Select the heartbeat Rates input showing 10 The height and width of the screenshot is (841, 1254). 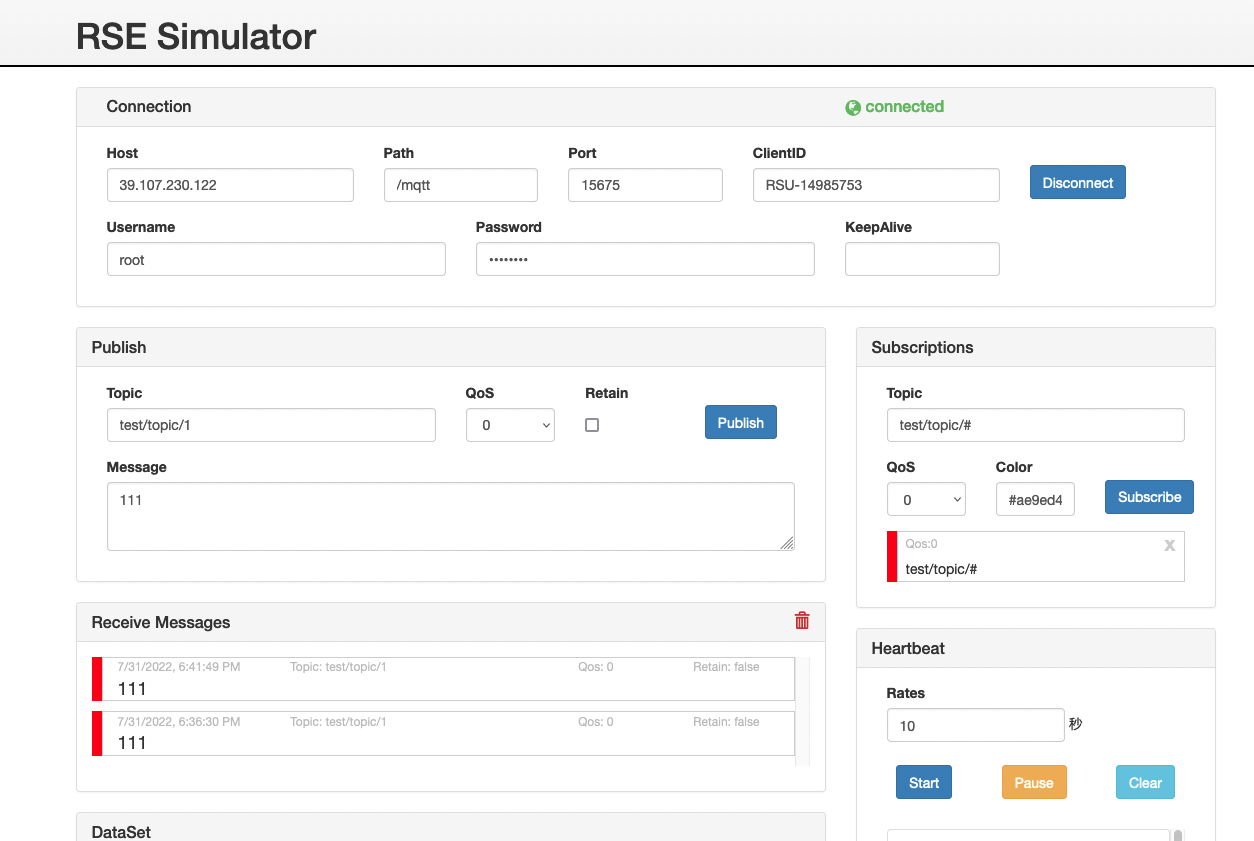(x=975, y=725)
